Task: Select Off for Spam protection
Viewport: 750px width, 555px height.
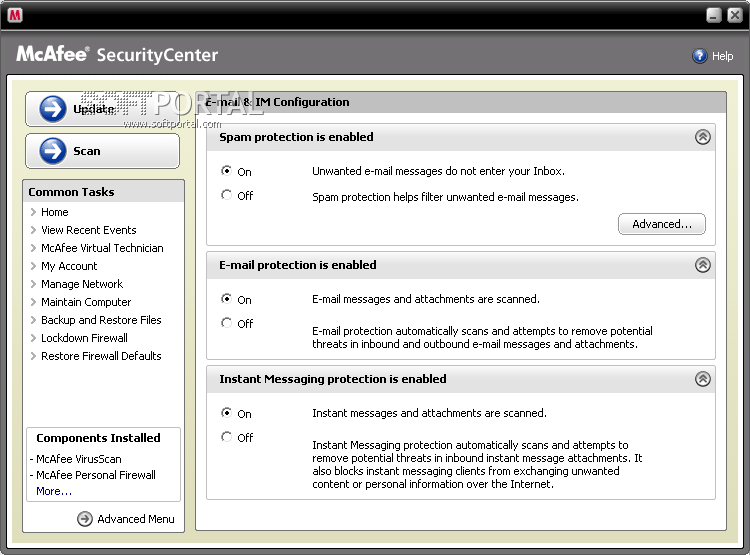Action: 226,195
